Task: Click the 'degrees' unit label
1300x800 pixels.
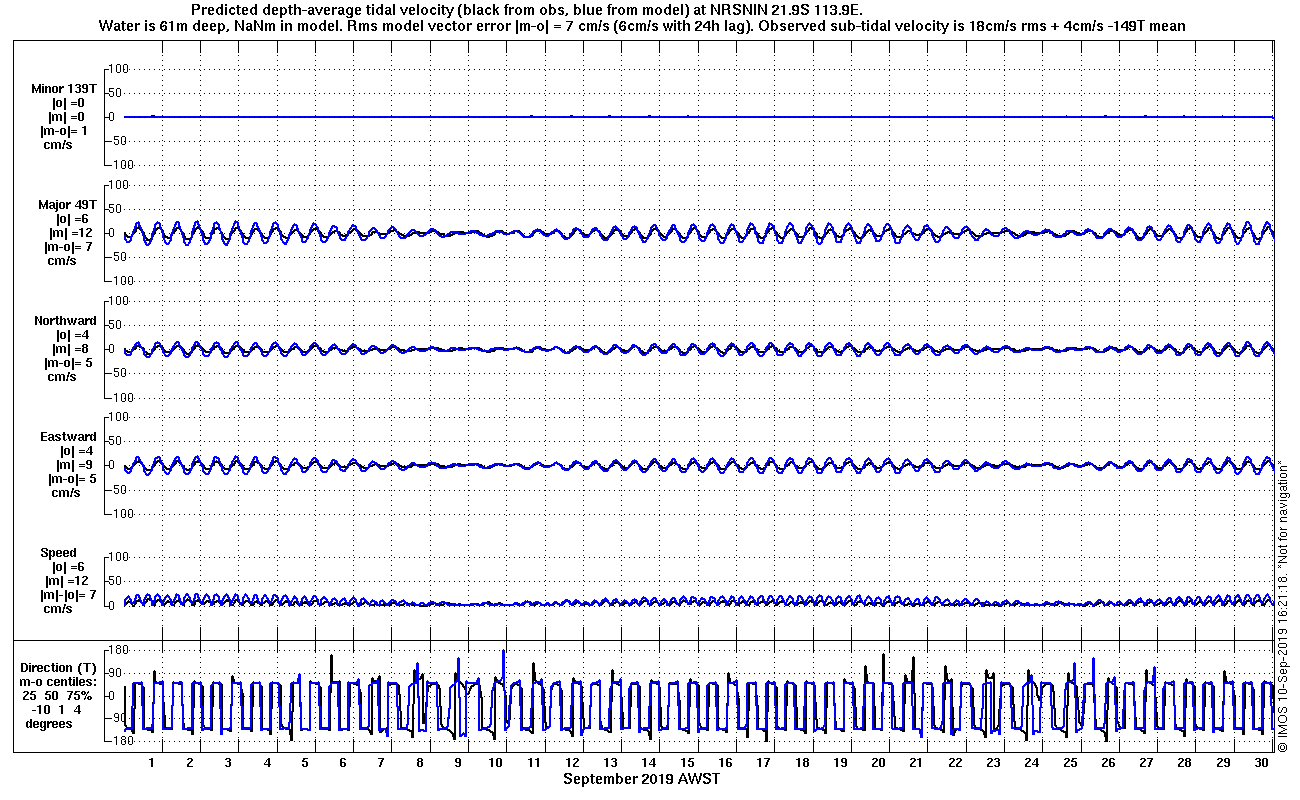Action: (x=49, y=723)
